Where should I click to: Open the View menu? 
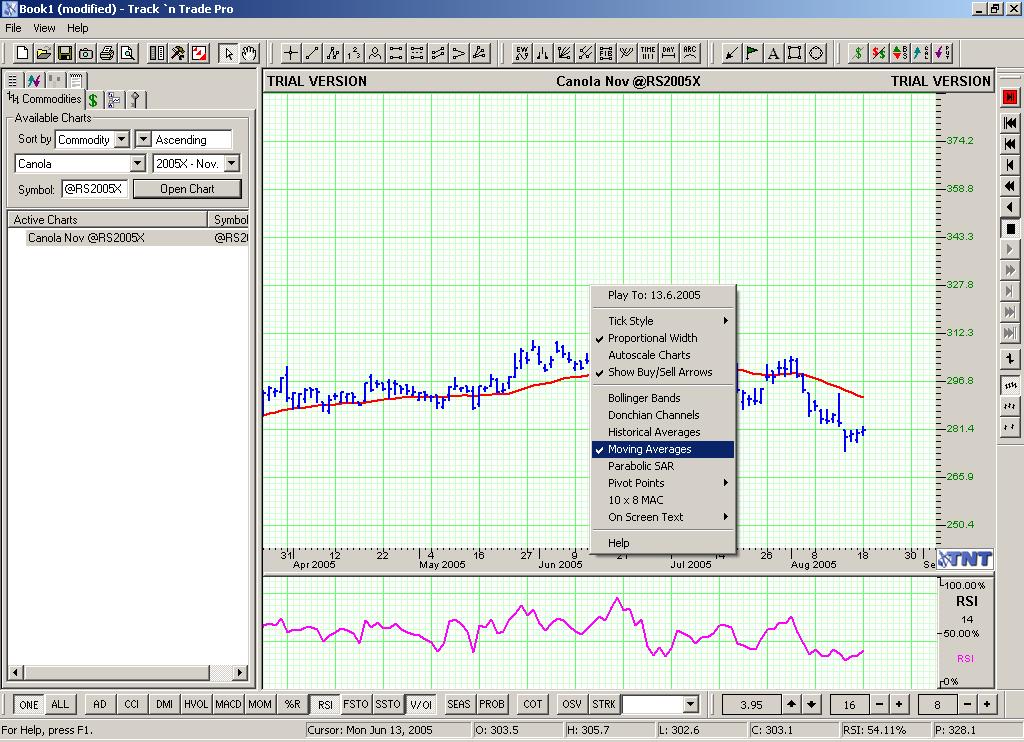[44, 28]
